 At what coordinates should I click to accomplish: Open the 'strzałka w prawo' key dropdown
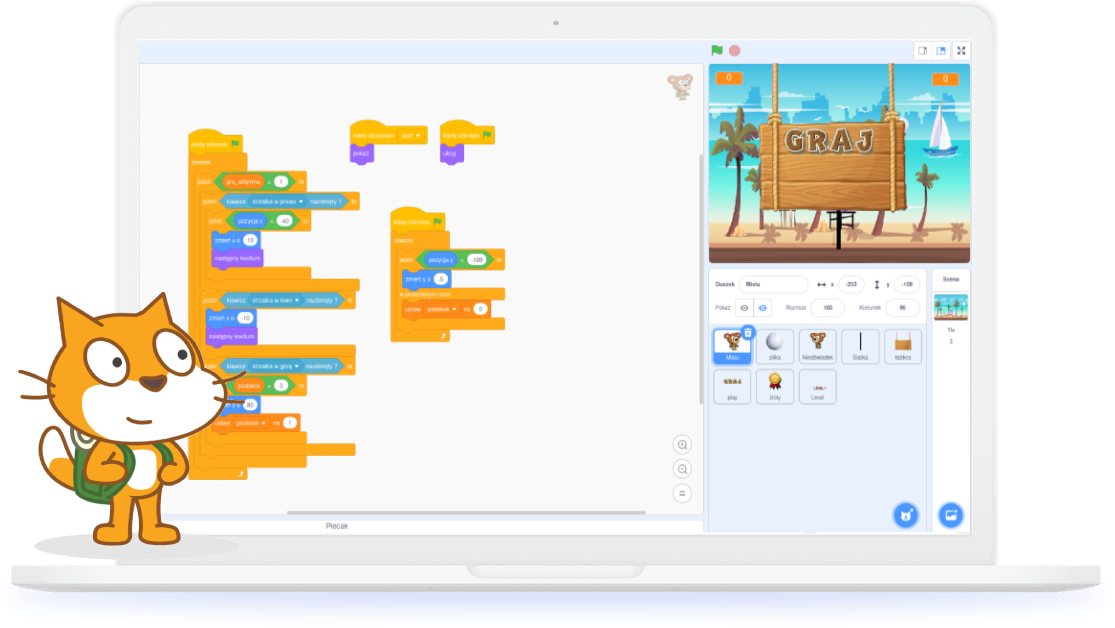pyautogui.click(x=277, y=202)
